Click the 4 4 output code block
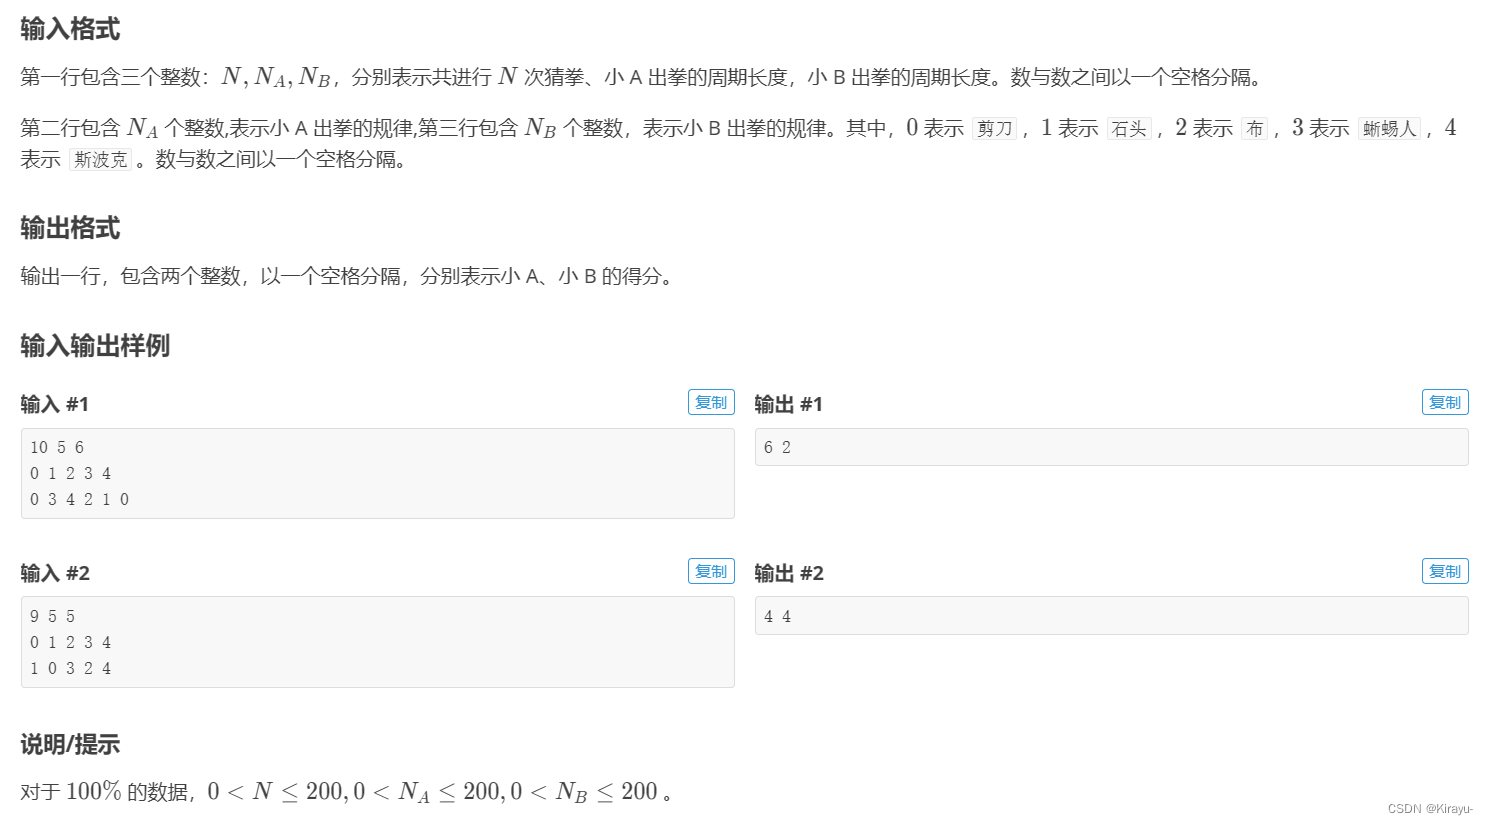This screenshot has width=1488, height=825. tap(1110, 615)
